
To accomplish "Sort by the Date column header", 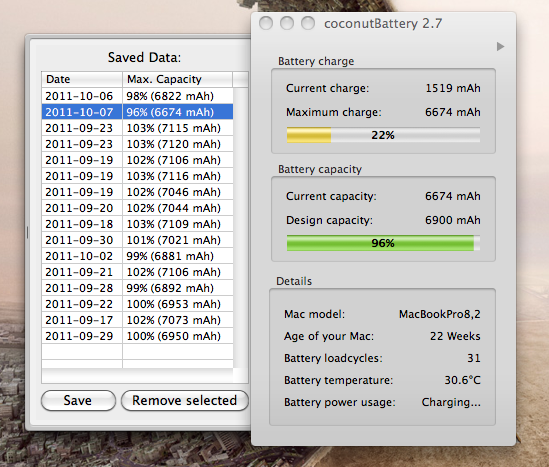I will [x=82, y=79].
